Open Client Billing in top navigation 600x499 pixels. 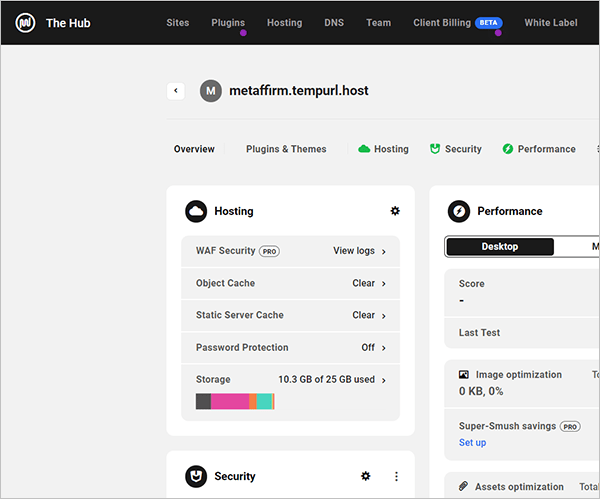[442, 23]
